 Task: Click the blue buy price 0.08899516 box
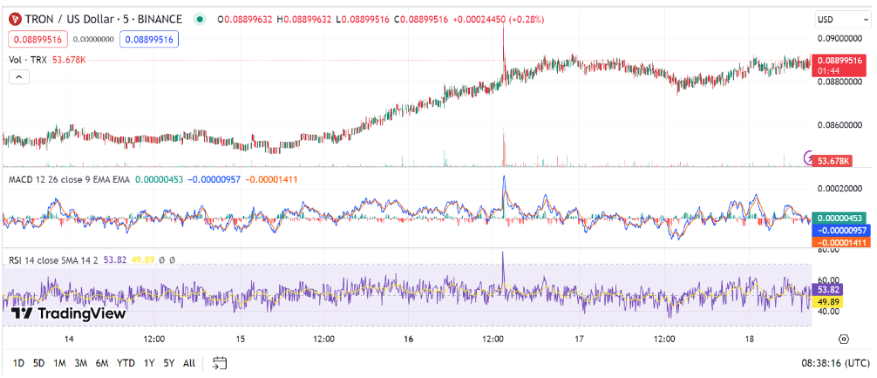point(149,40)
